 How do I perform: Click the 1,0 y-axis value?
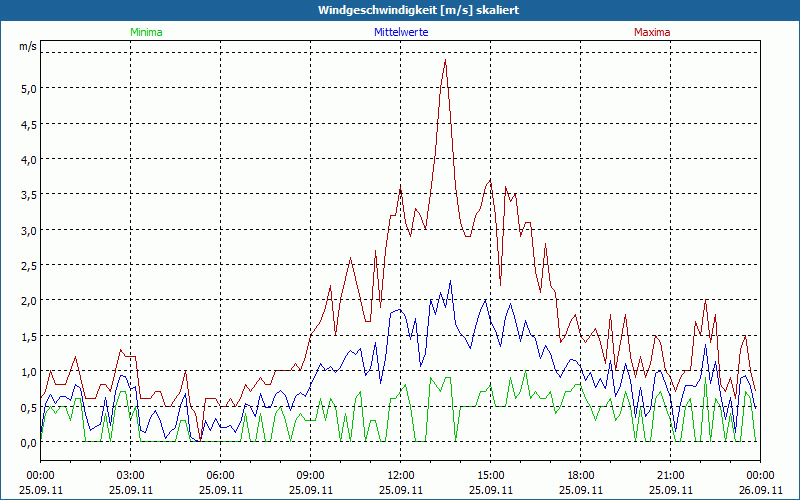28,372
